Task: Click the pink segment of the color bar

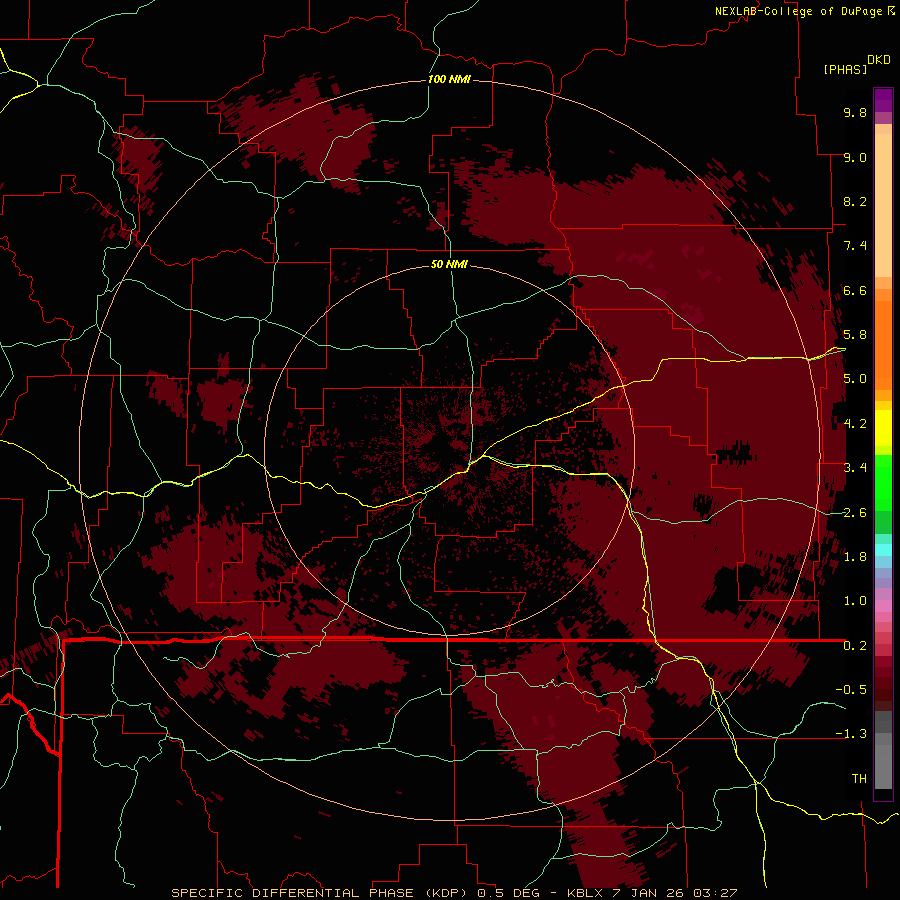Action: pos(883,606)
